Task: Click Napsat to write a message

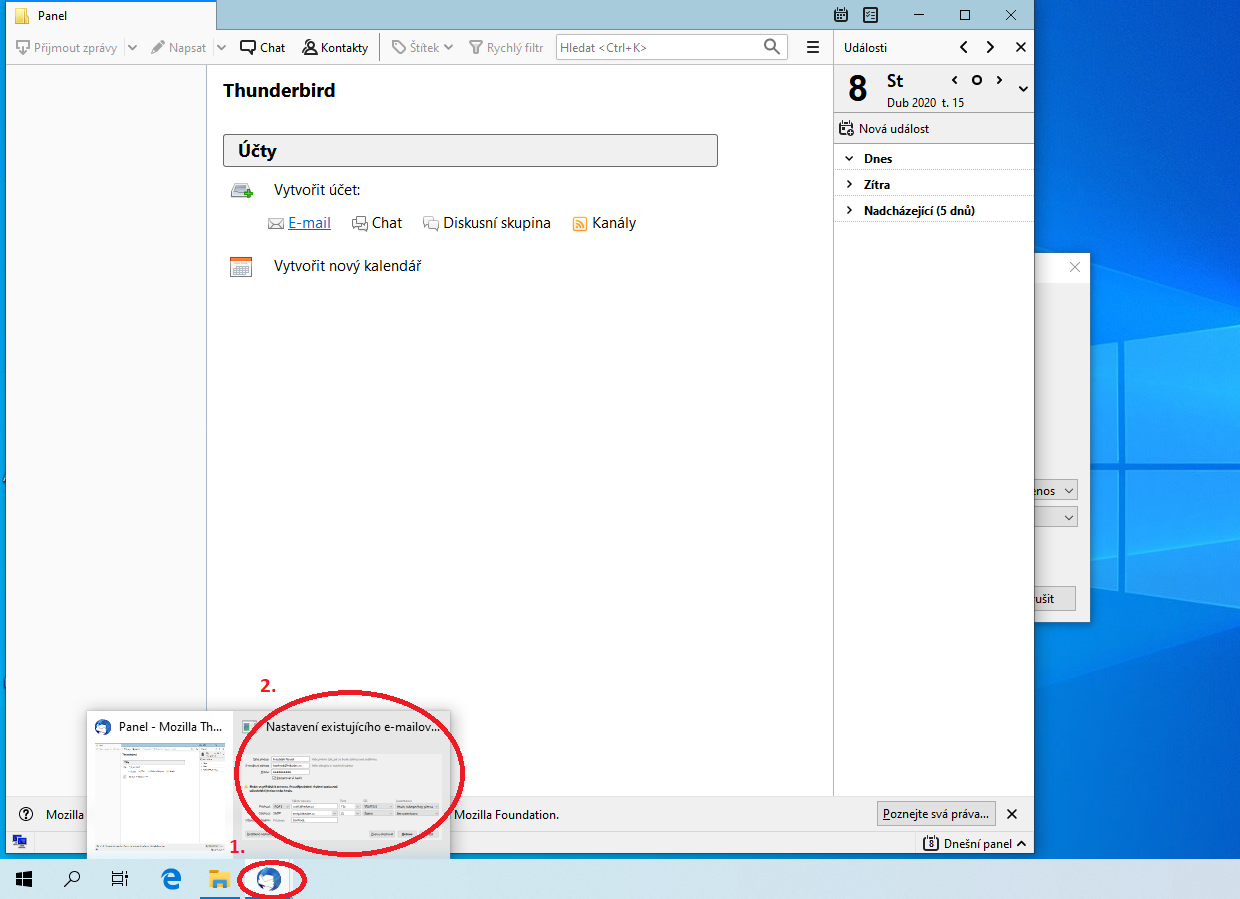Action: point(179,47)
